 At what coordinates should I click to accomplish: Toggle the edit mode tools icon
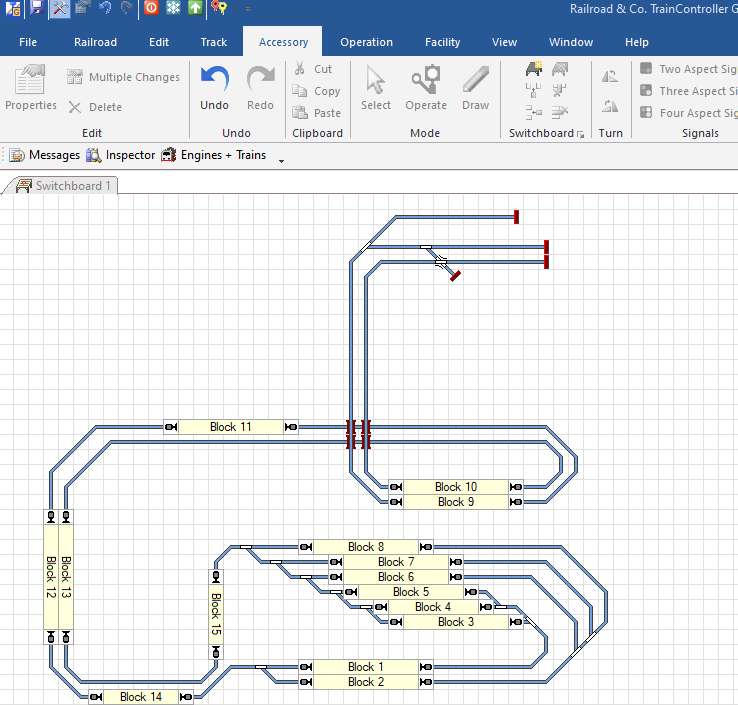pos(60,8)
